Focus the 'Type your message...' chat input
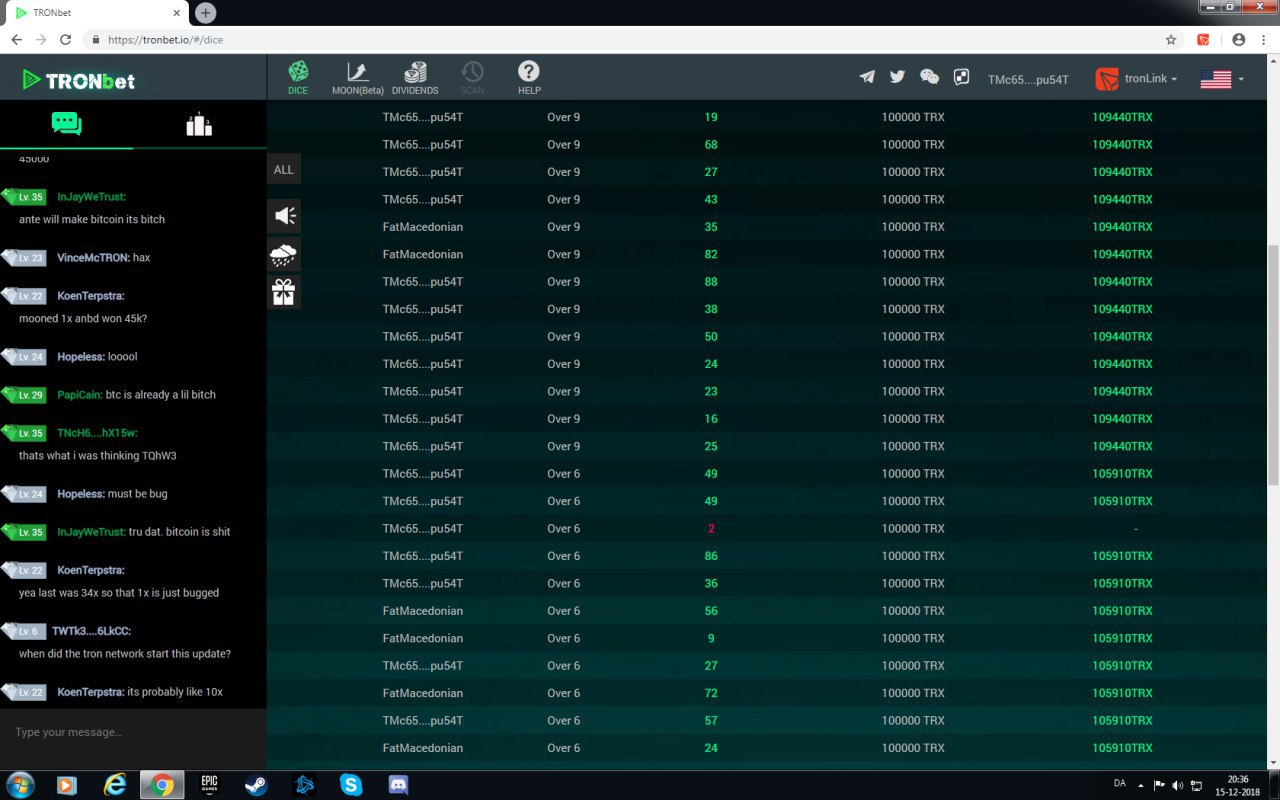Viewport: 1280px width, 800px height. pyautogui.click(x=133, y=732)
